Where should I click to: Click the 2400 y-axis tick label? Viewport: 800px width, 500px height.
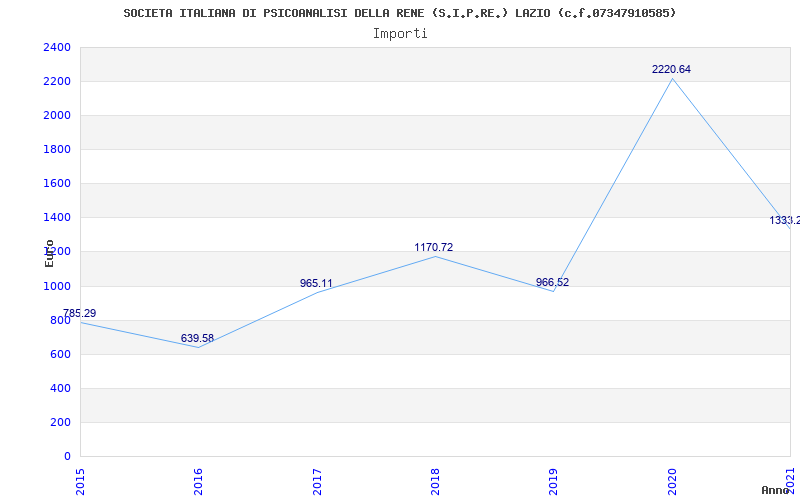[57, 47]
